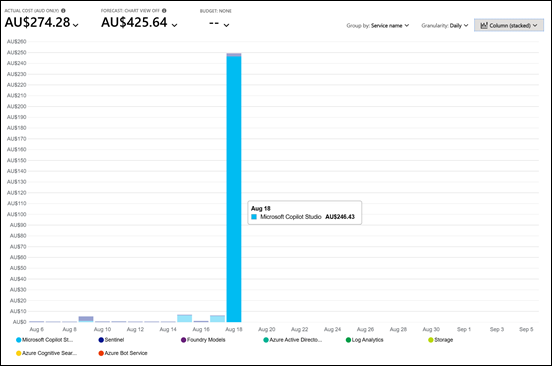Click the AU$425.64 forecast value
The image size is (552, 366).
pyautogui.click(x=134, y=22)
